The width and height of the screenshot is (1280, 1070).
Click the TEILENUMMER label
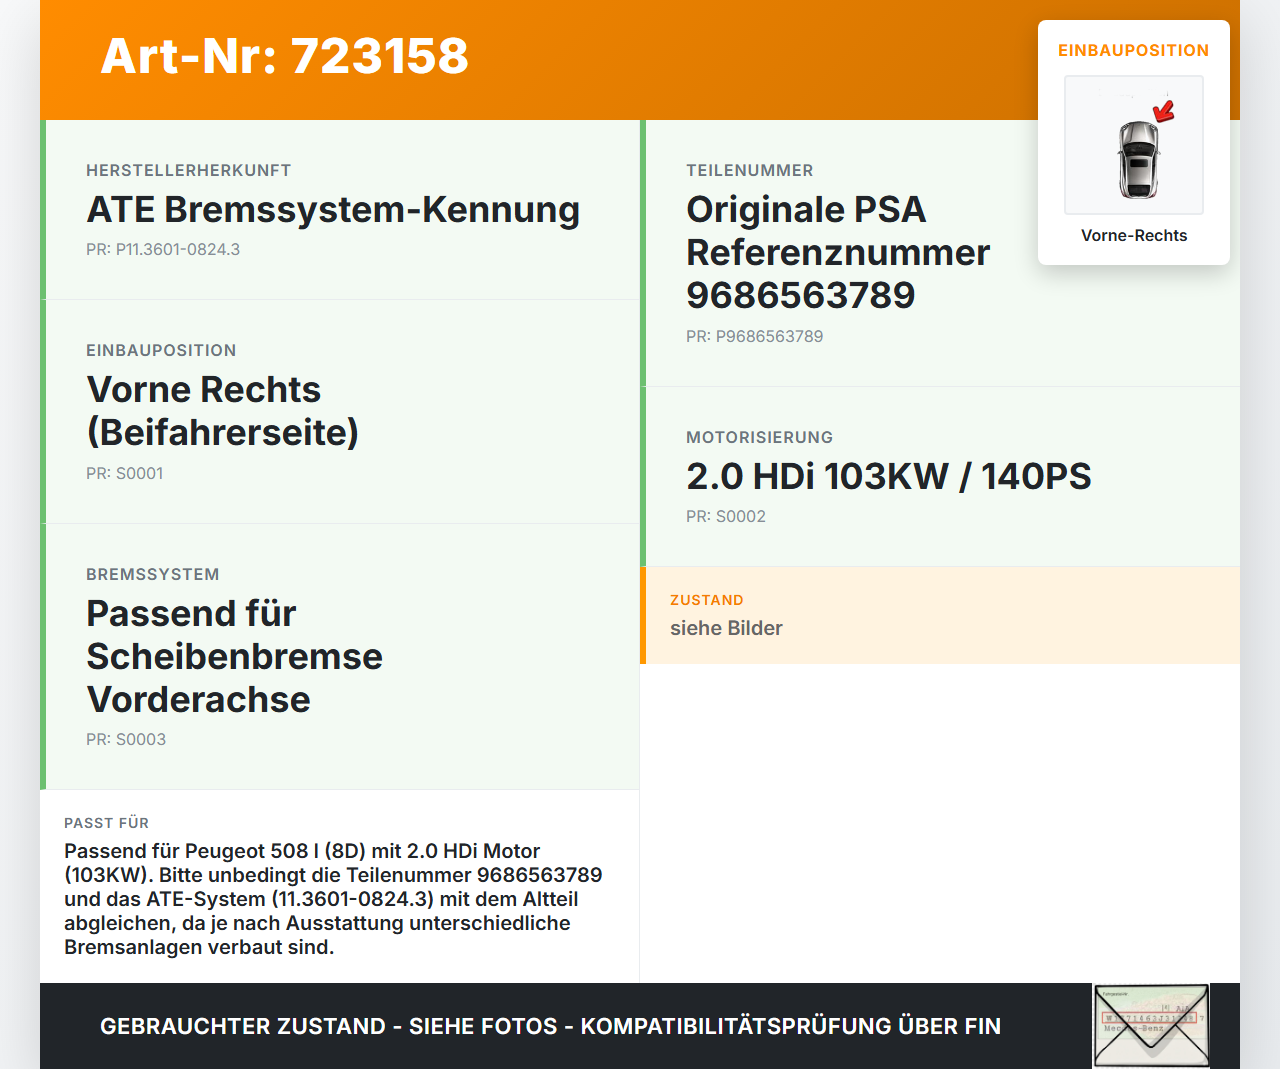click(749, 171)
